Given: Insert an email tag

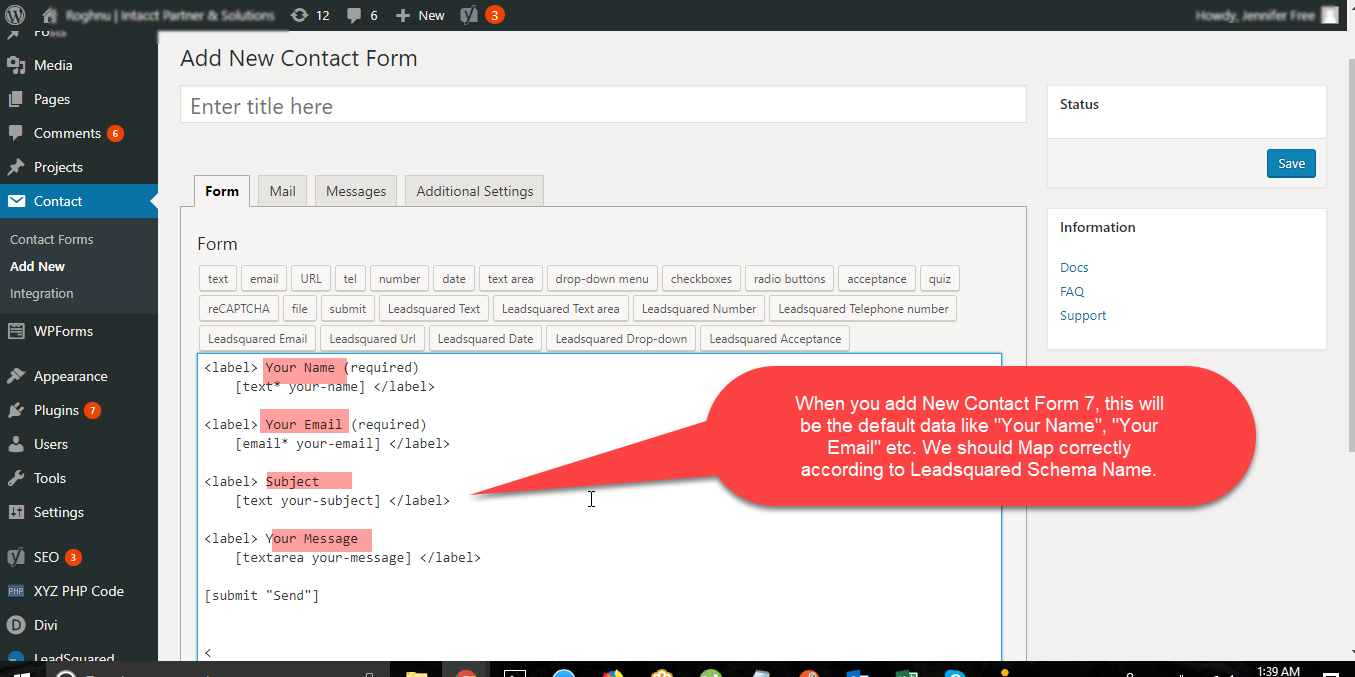Looking at the screenshot, I should pos(264,279).
